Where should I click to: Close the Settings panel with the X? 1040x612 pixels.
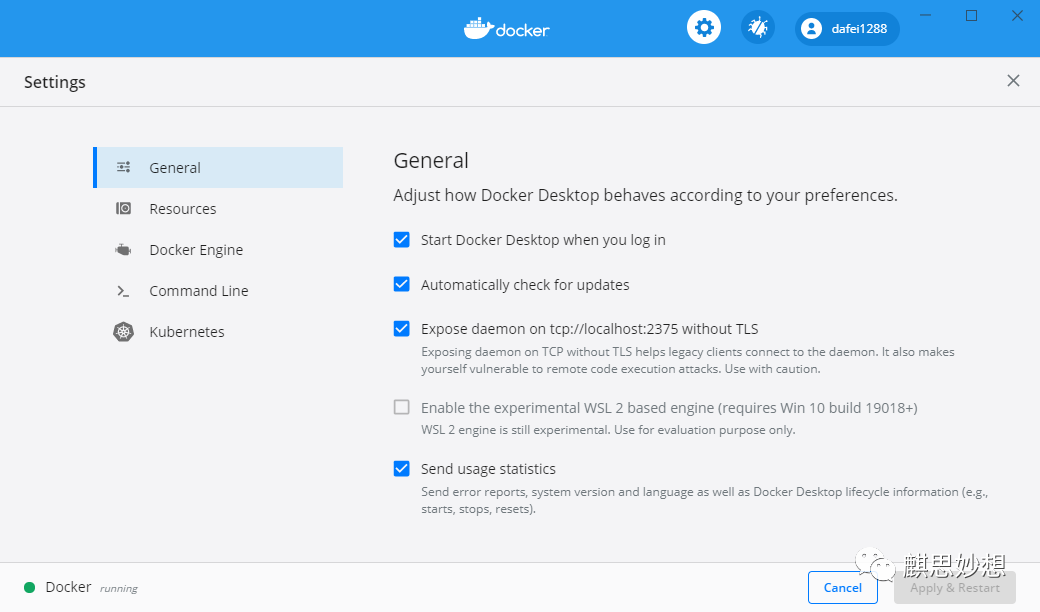tap(1013, 81)
